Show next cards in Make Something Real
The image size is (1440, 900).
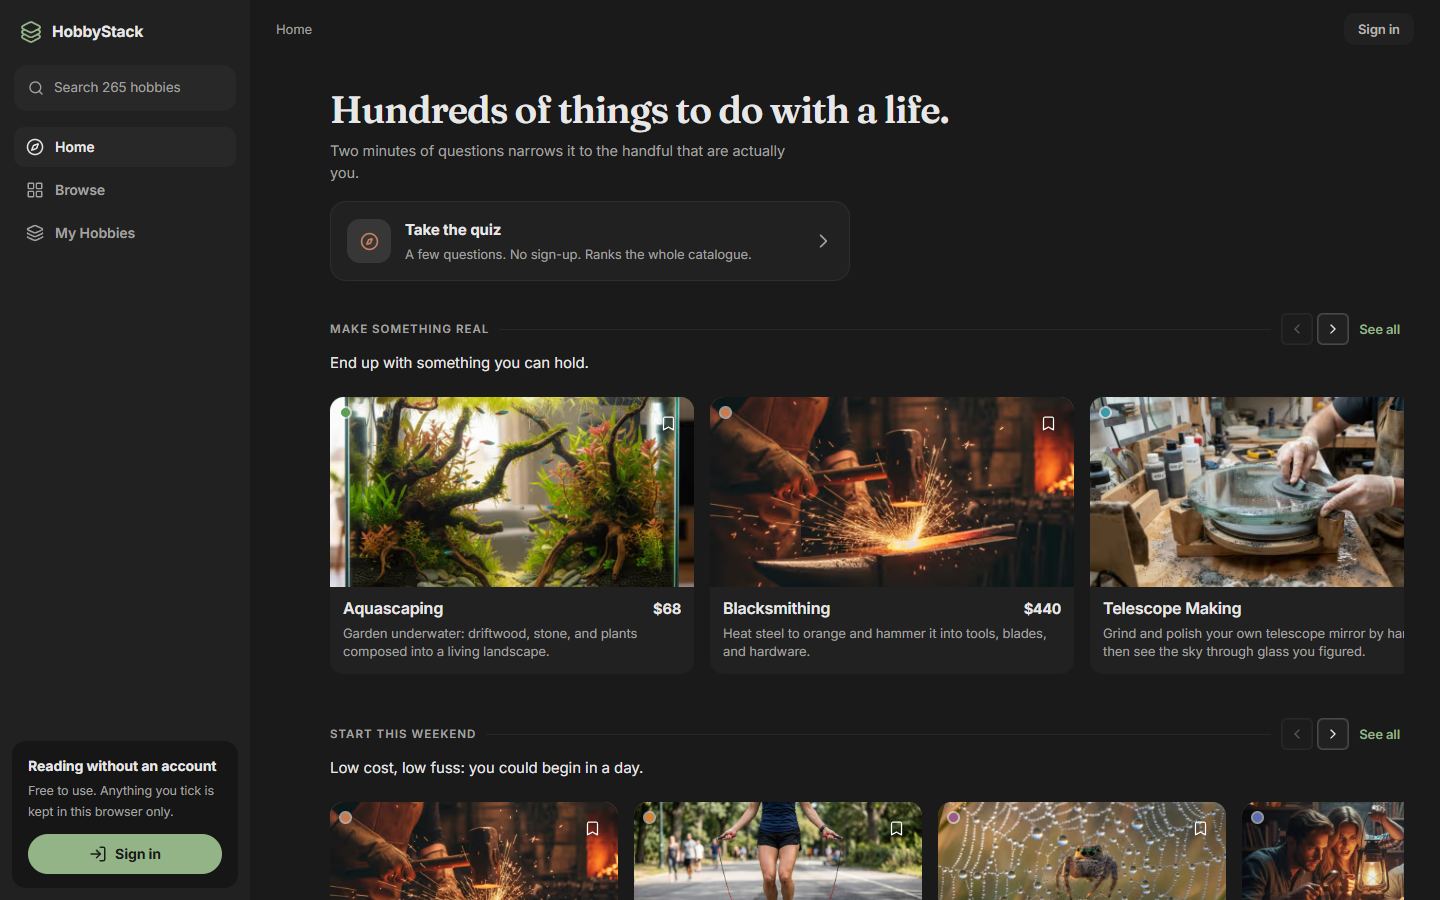(1333, 329)
